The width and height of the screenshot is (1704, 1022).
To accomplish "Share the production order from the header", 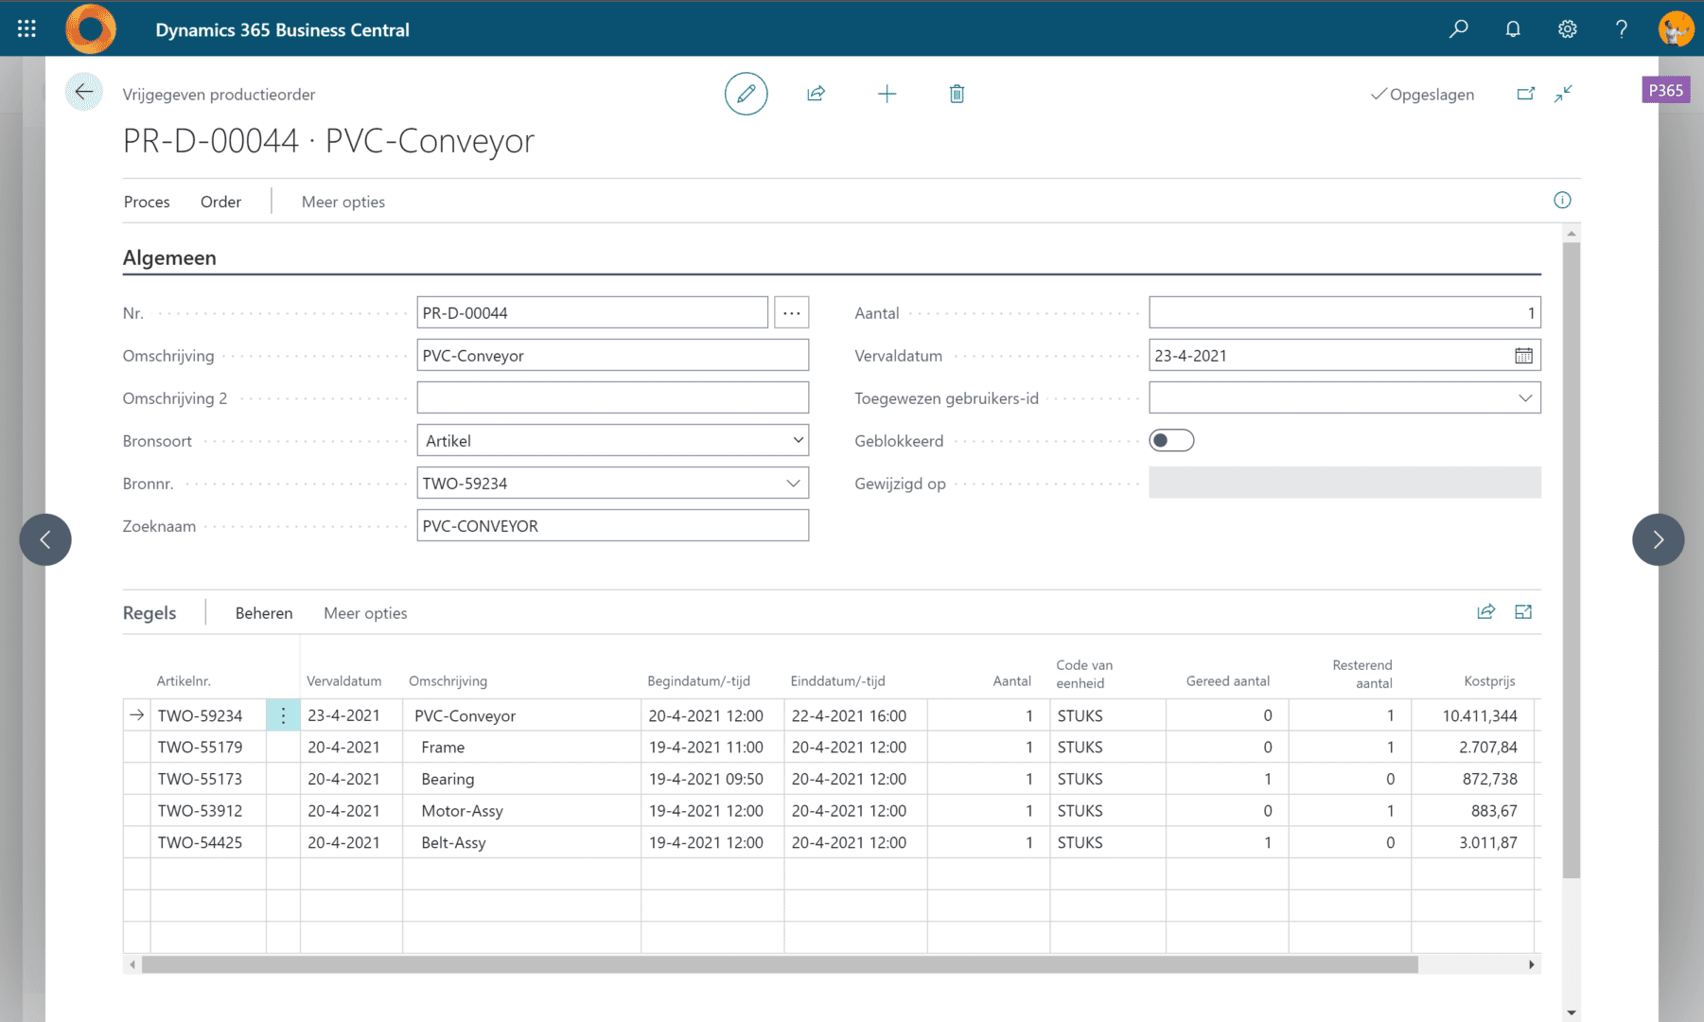I will click(816, 94).
